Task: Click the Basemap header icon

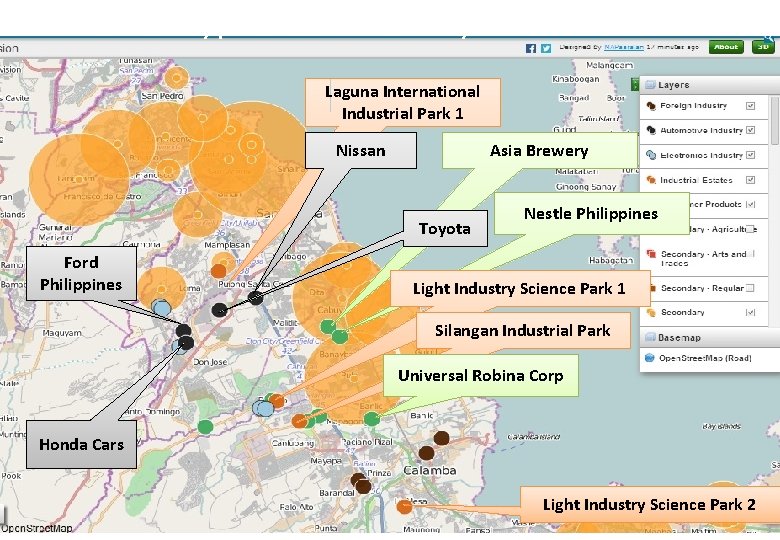Action: tap(650, 338)
